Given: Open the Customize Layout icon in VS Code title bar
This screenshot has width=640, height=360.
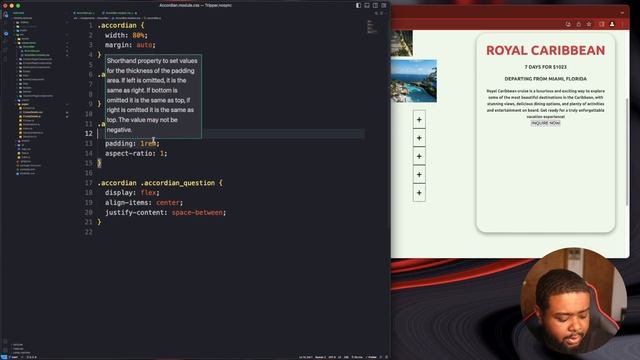Looking at the screenshot, I should (x=384, y=5).
